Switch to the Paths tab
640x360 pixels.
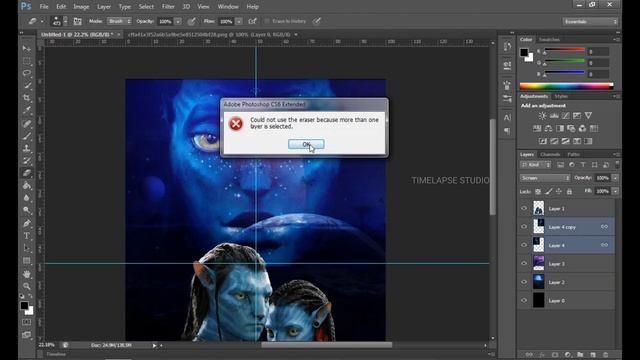coord(573,154)
